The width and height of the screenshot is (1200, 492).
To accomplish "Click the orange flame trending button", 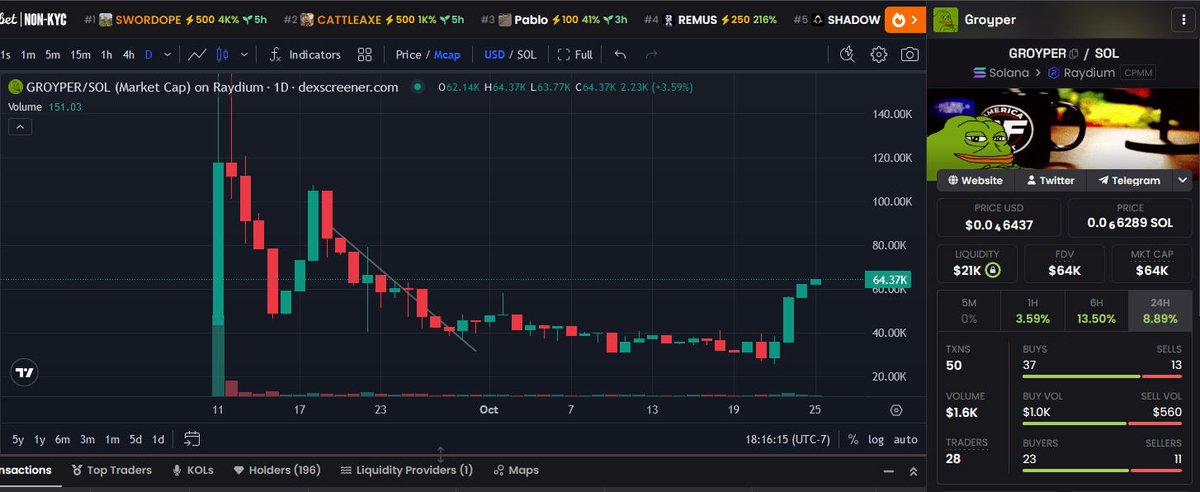I will pos(904,19).
